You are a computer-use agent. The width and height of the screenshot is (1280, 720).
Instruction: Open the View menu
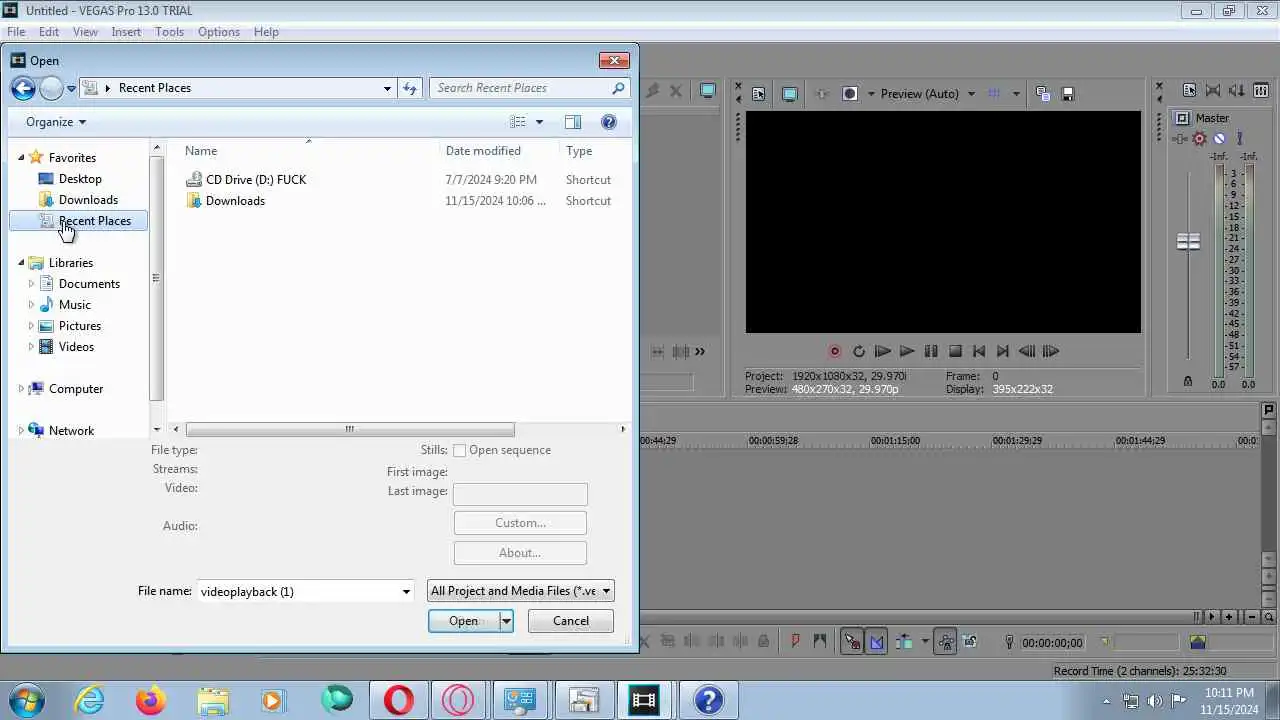pyautogui.click(x=85, y=32)
